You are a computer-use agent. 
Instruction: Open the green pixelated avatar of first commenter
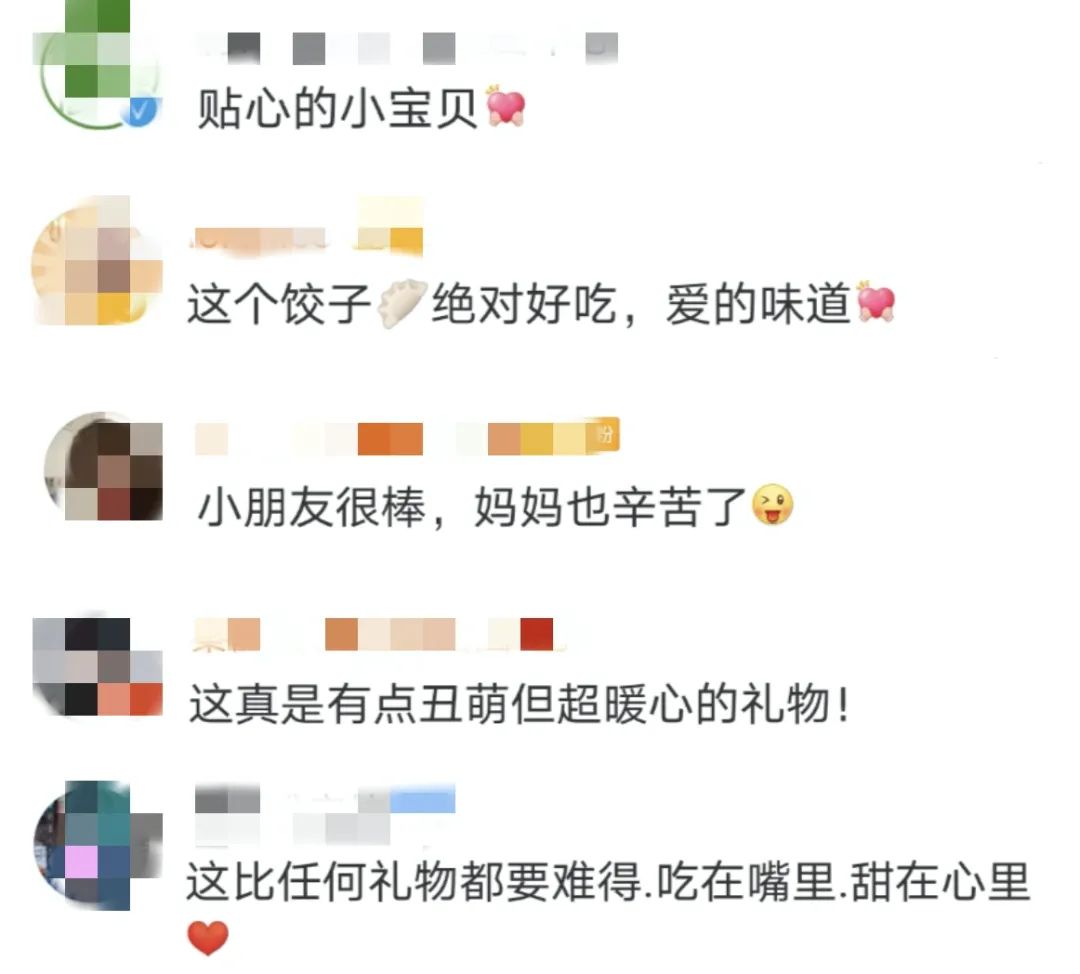(97, 63)
